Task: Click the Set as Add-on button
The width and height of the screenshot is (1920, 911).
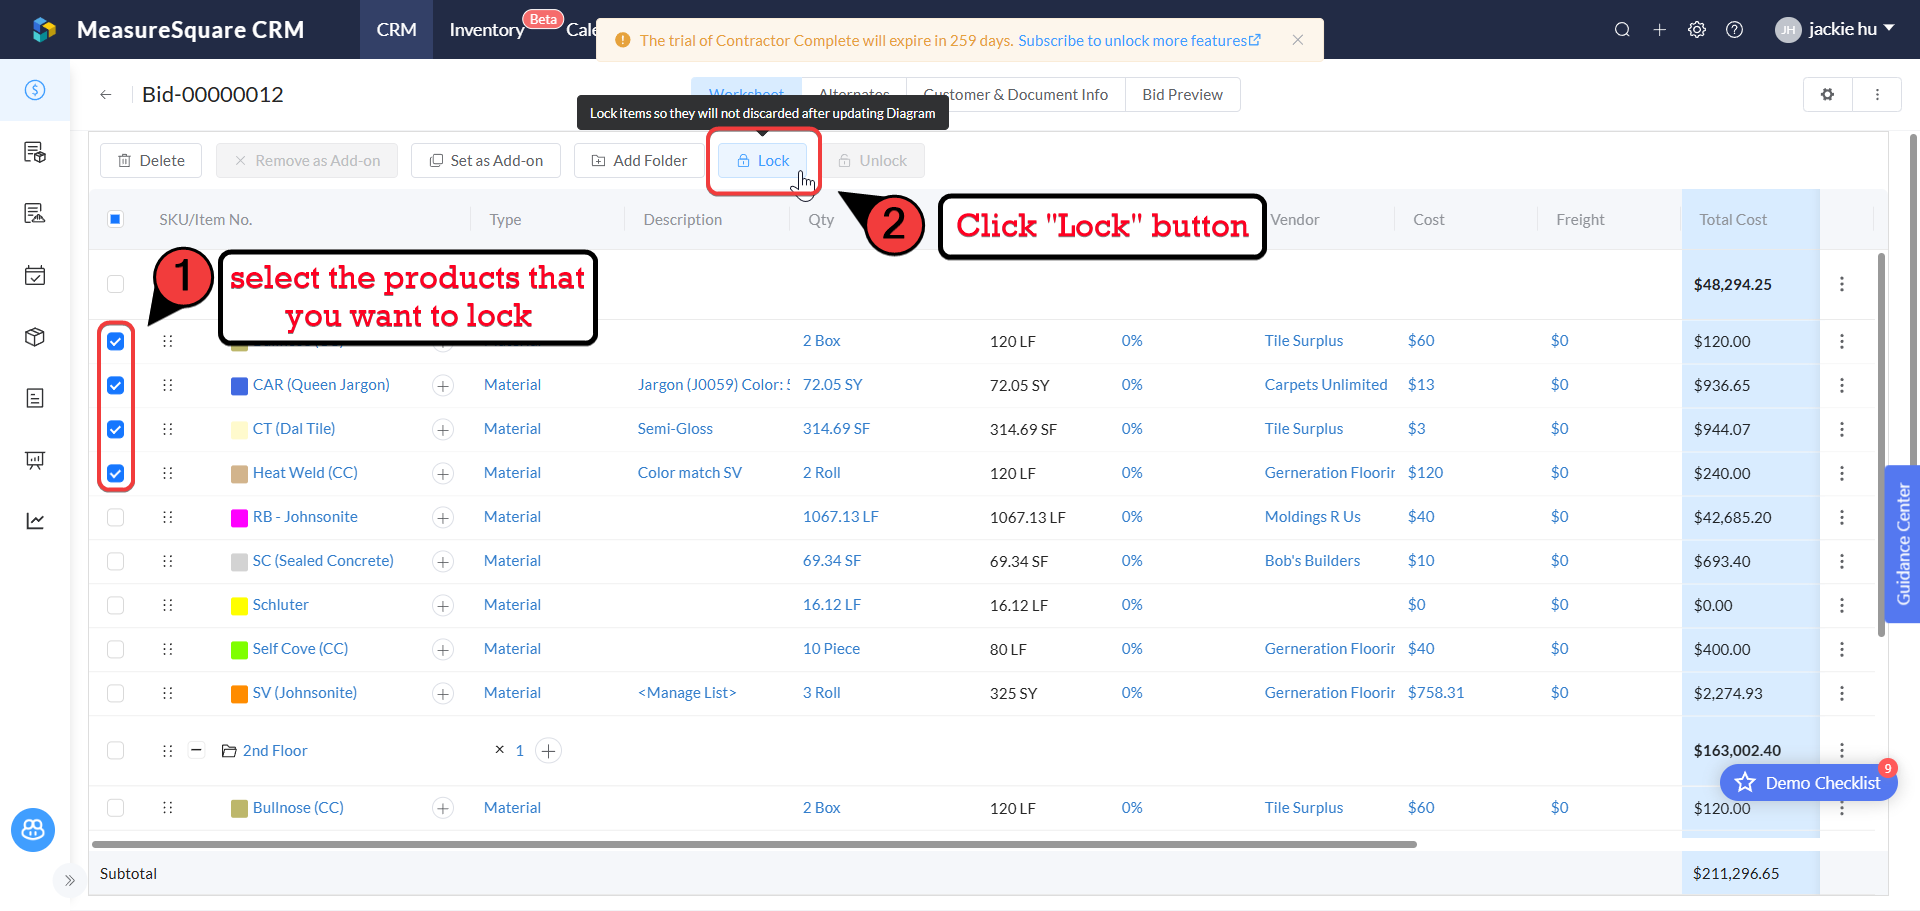Action: (x=486, y=161)
